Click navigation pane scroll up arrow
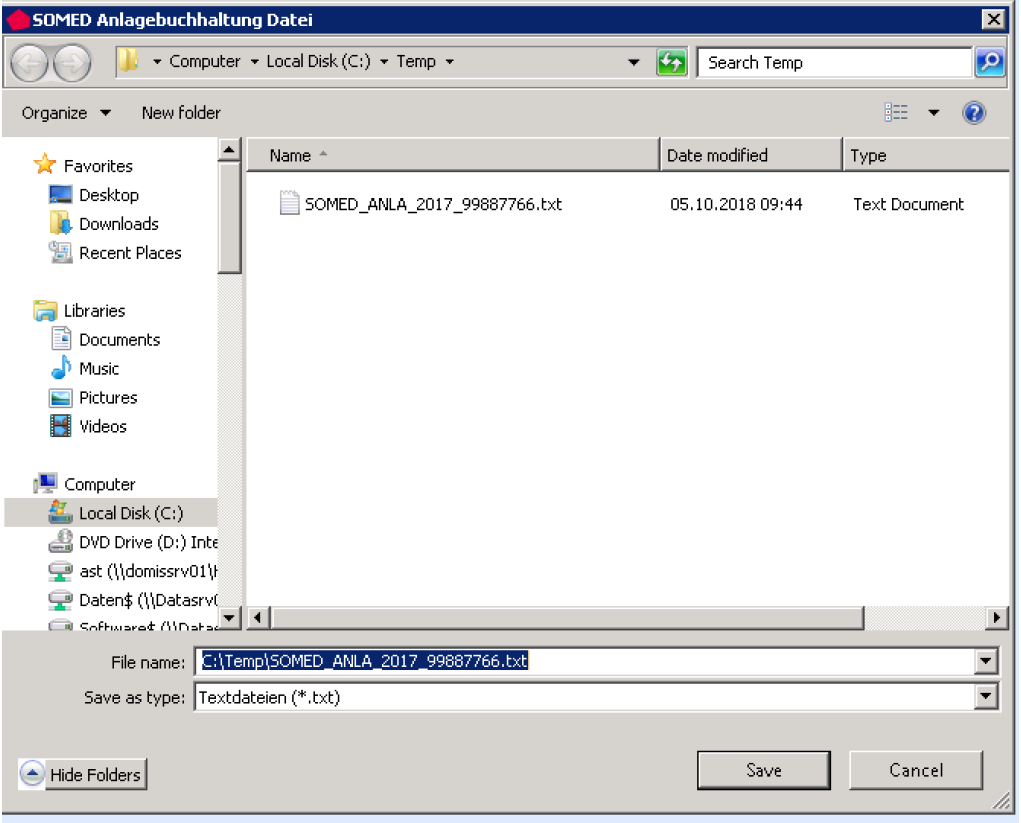This screenshot has height=823, width=1021. [x=229, y=150]
